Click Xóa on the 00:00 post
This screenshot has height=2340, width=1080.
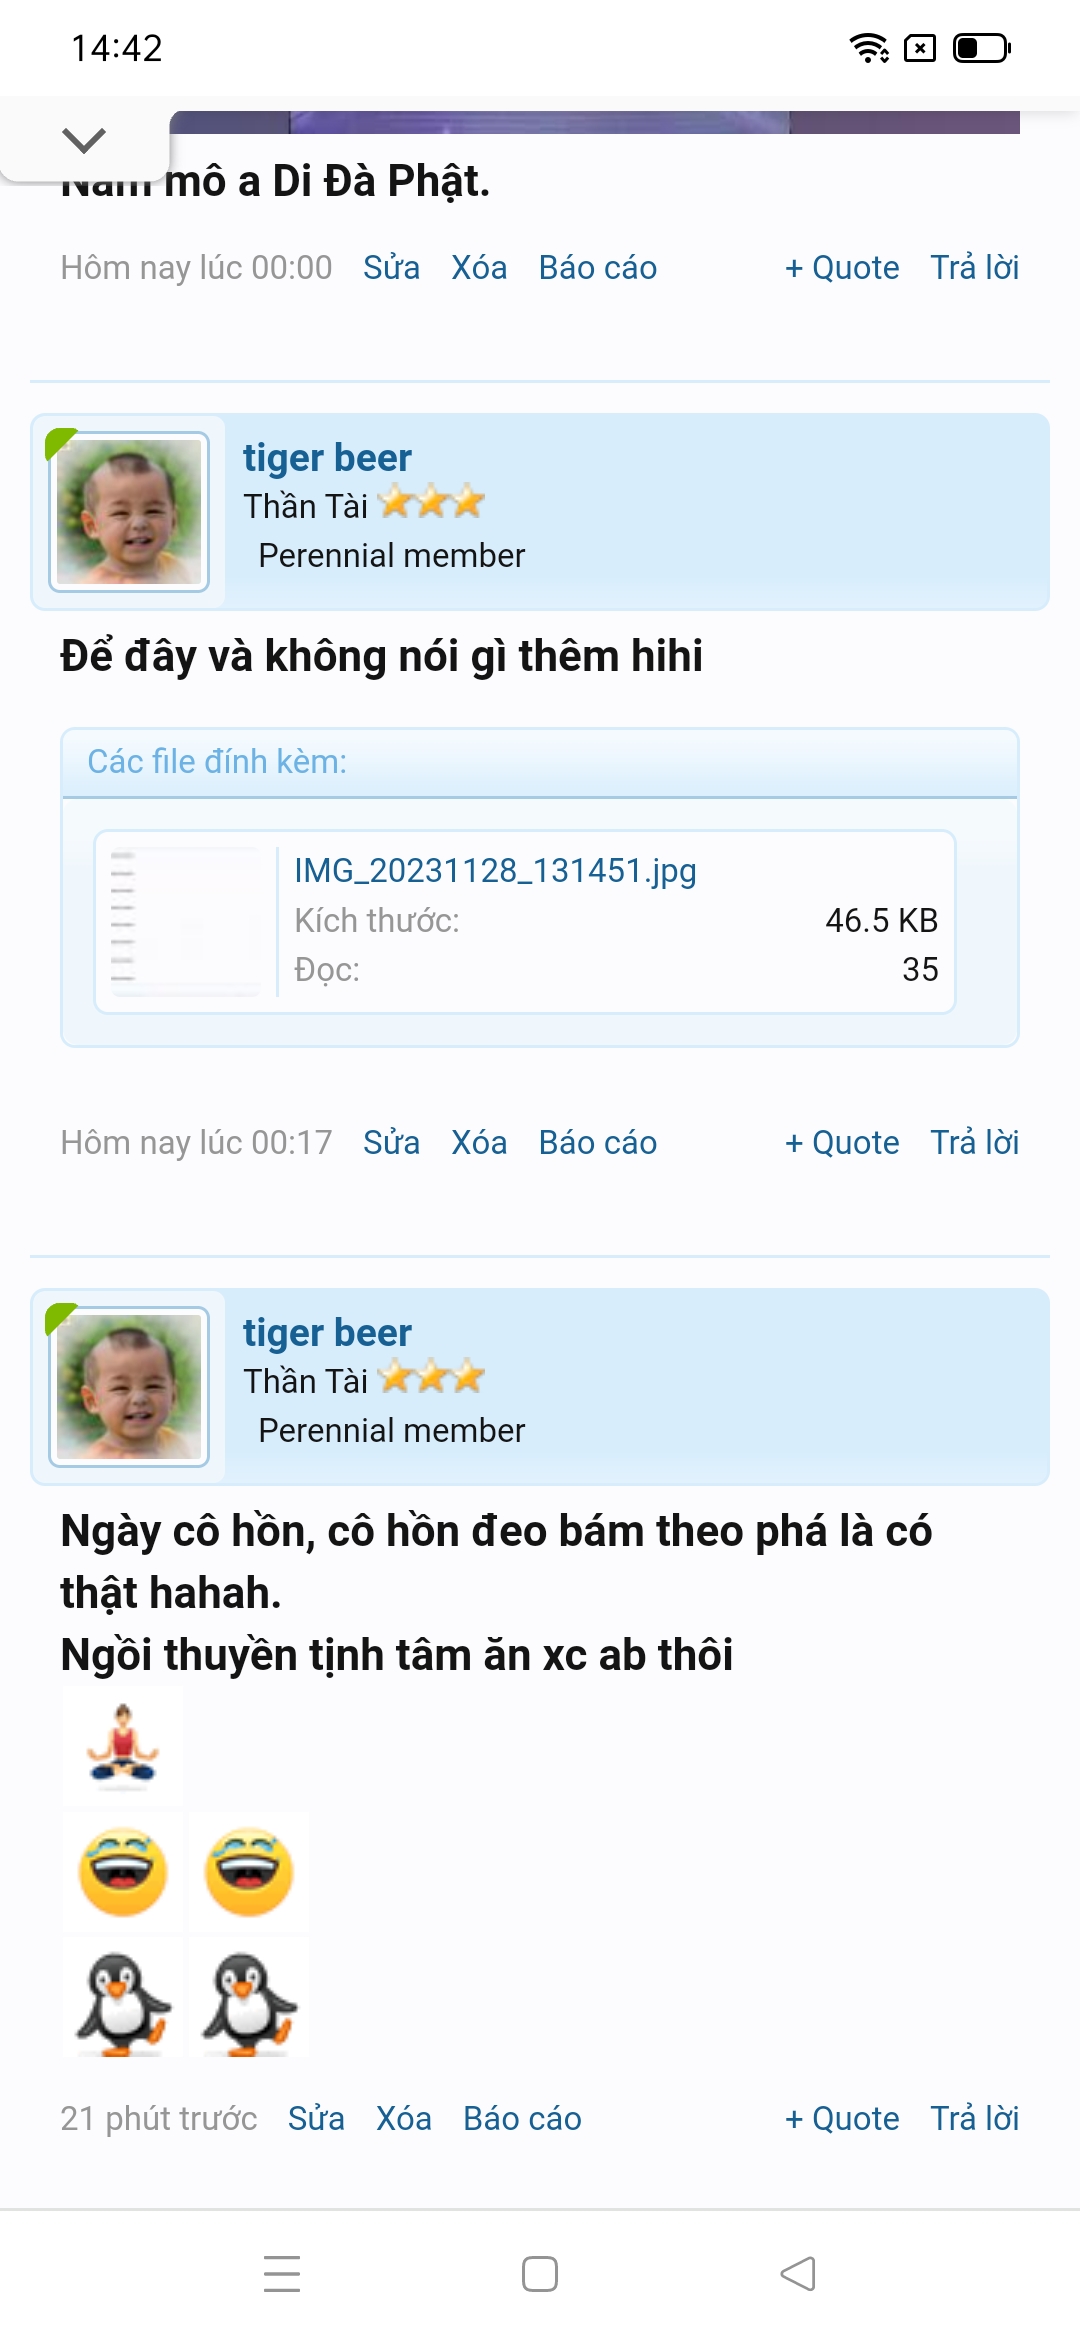pyautogui.click(x=479, y=268)
